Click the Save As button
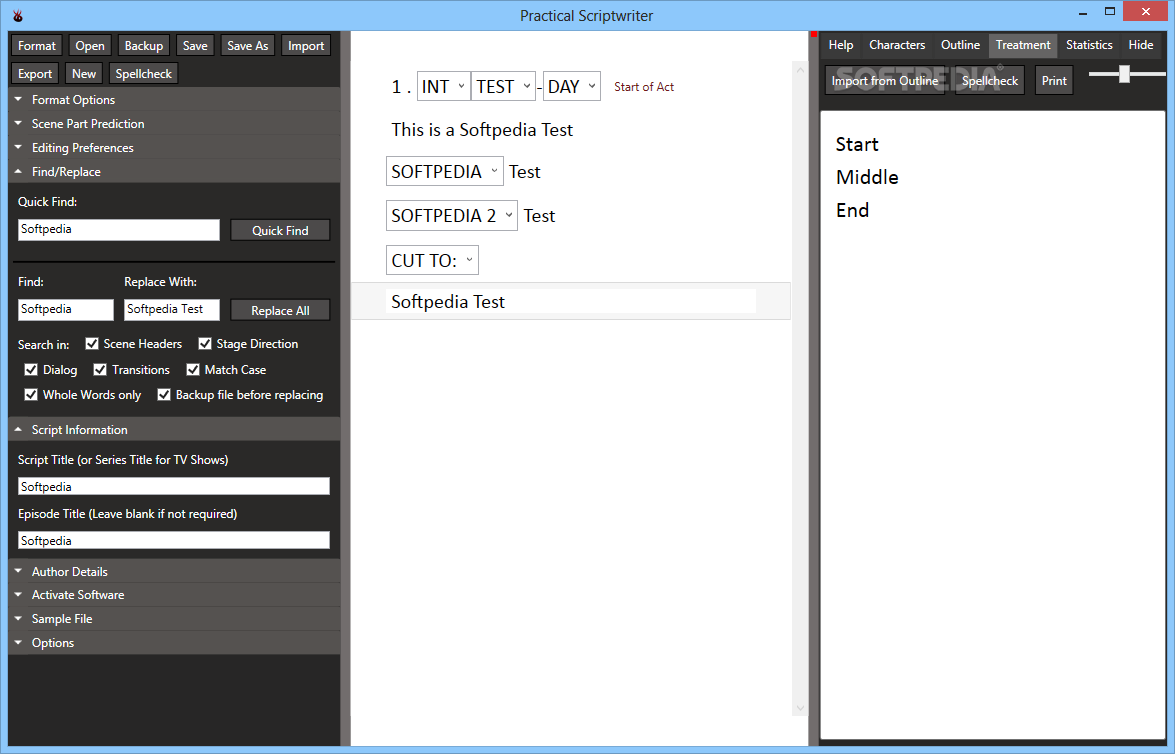The width and height of the screenshot is (1175, 754). (247, 46)
